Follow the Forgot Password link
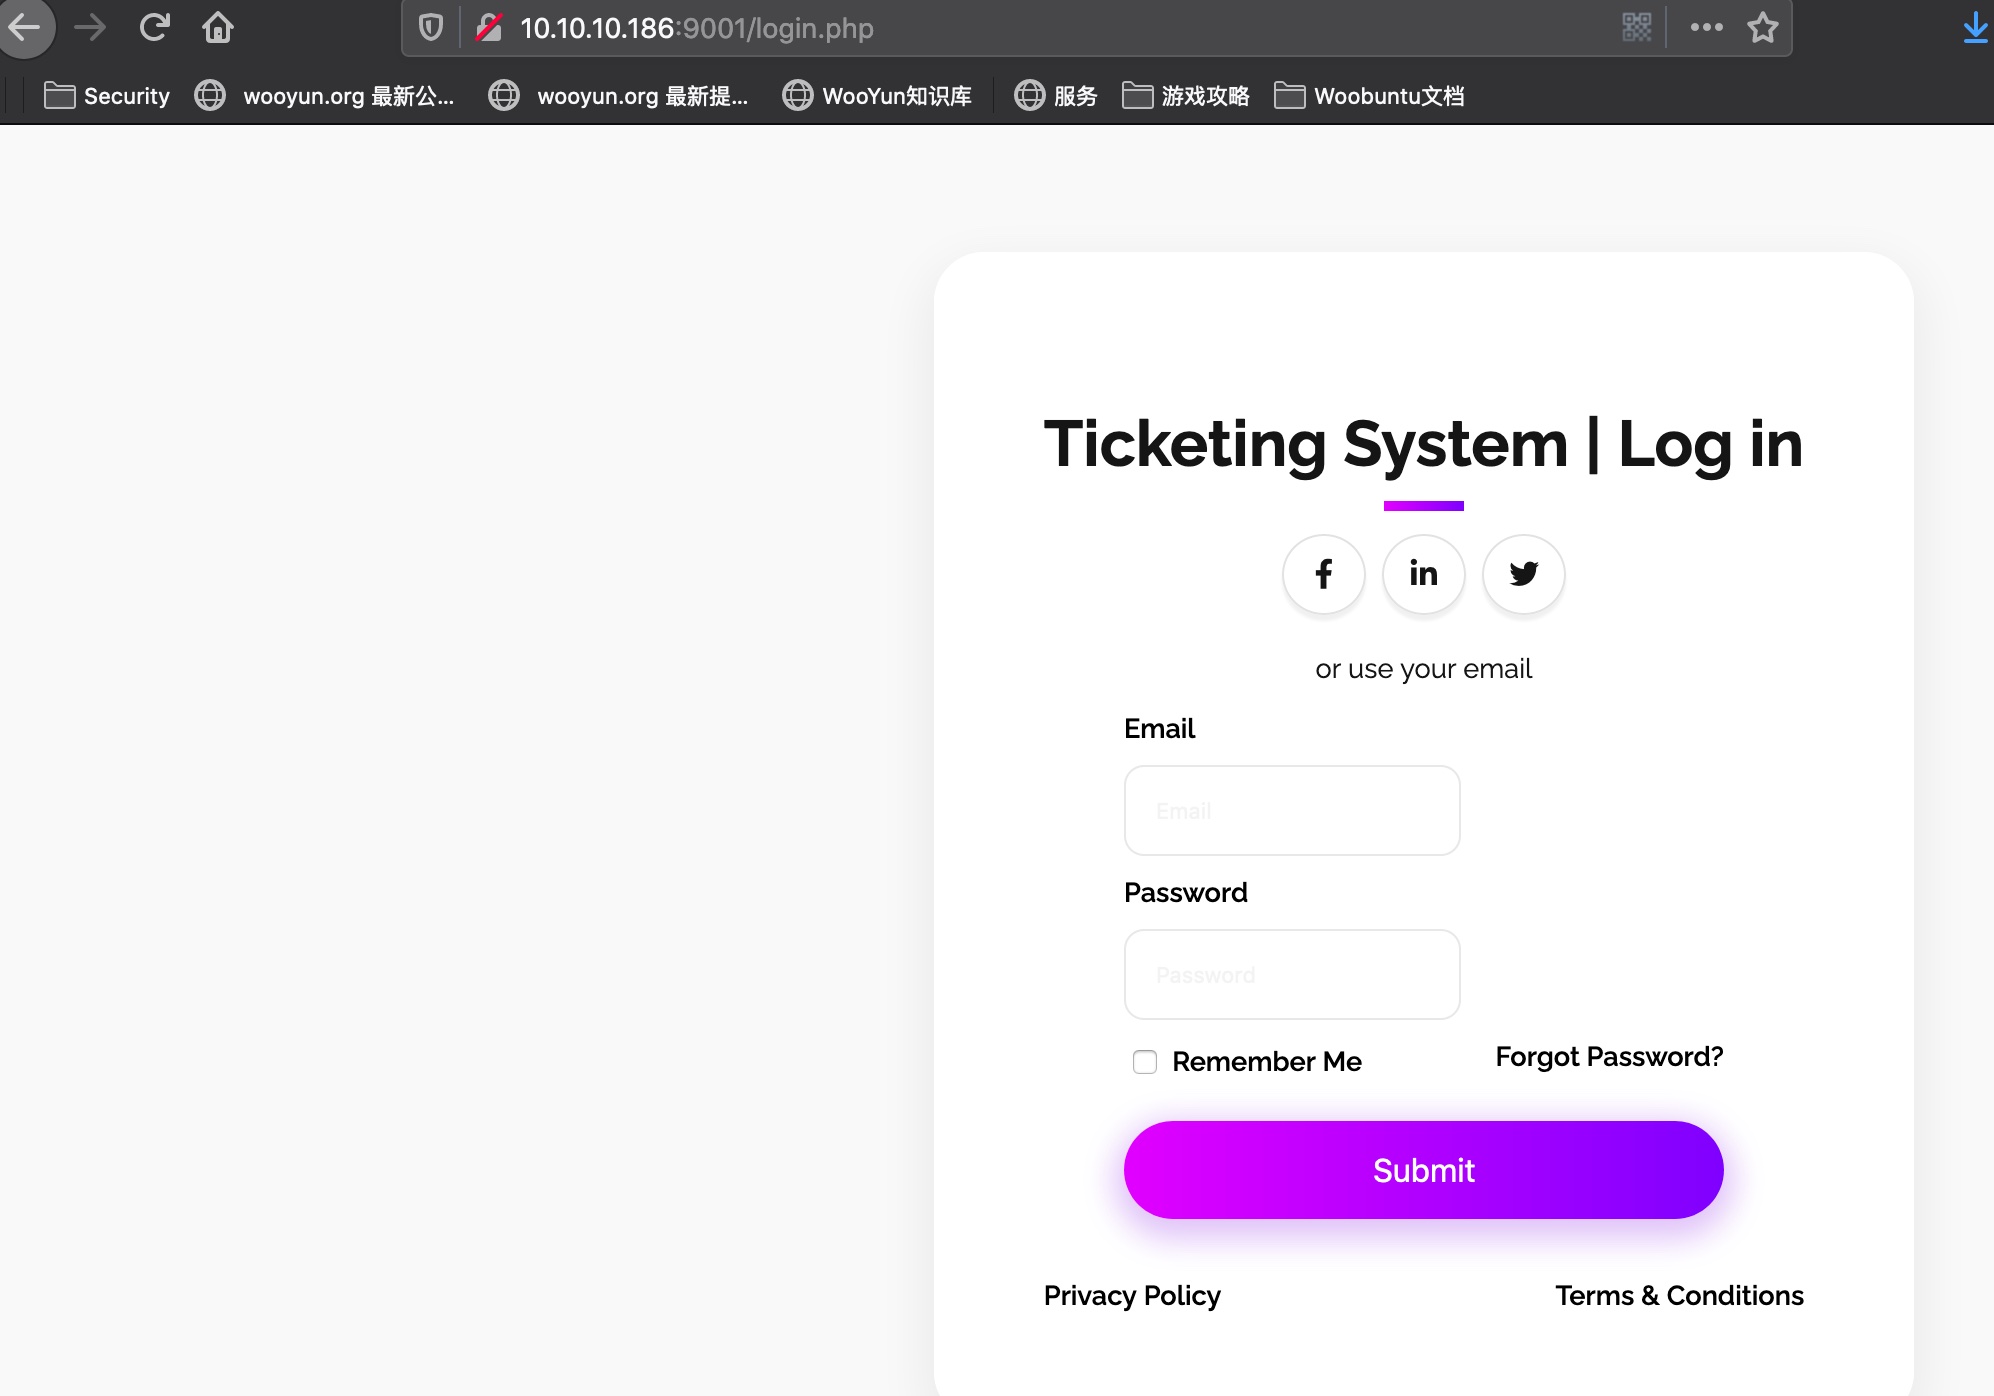The height and width of the screenshot is (1396, 1994). [1608, 1057]
